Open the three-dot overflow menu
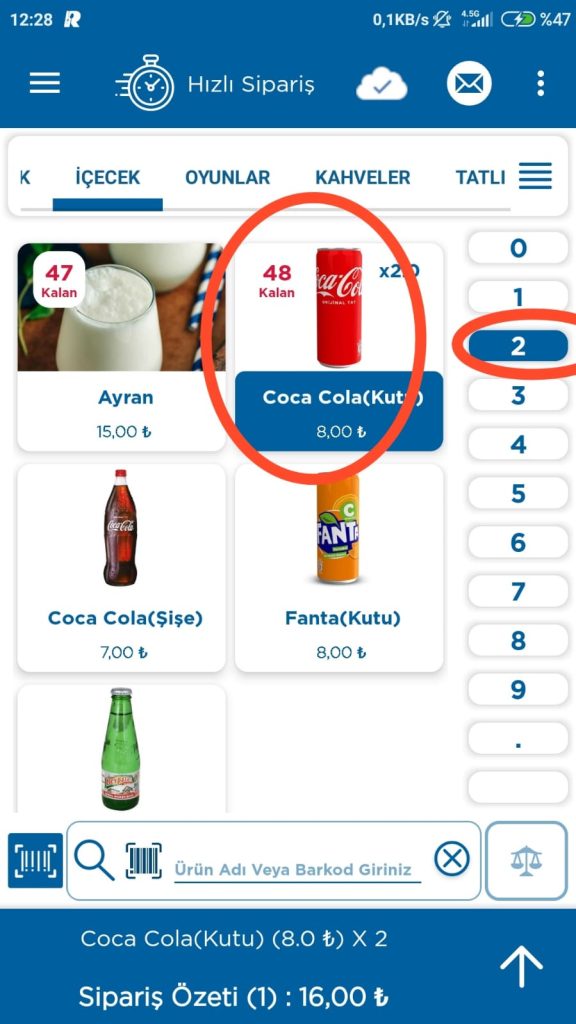 point(540,84)
